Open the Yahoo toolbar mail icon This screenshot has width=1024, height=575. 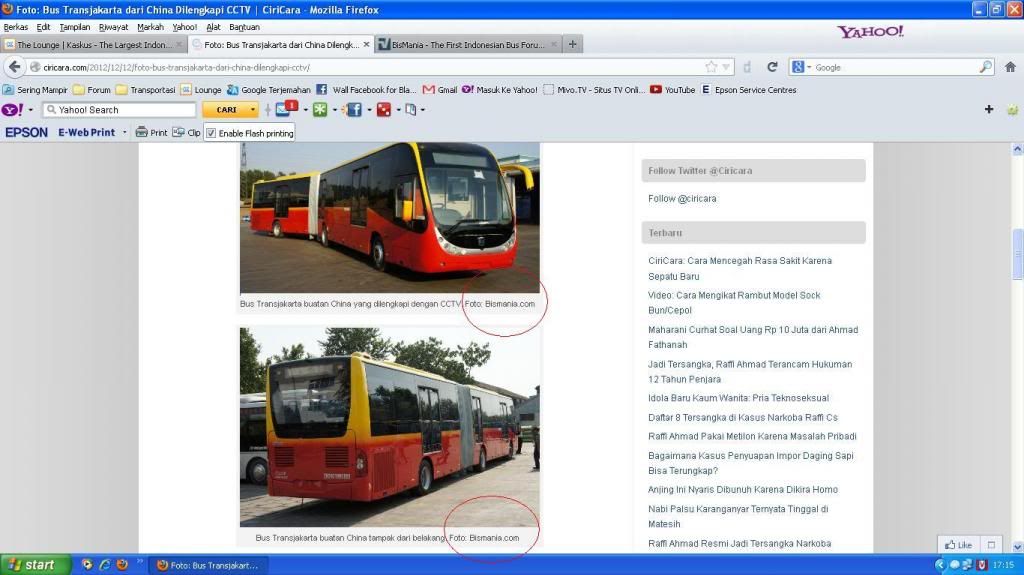click(x=284, y=109)
